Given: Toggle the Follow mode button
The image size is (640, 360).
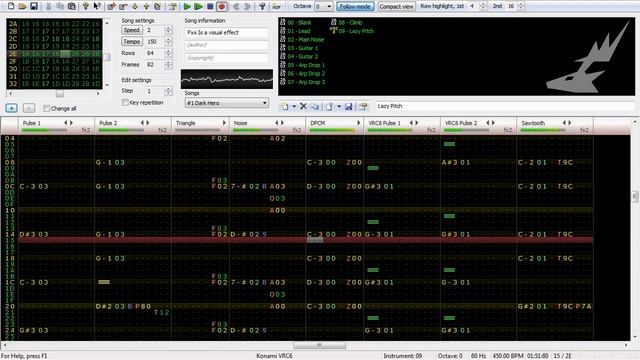Looking at the screenshot, I should [x=355, y=6].
